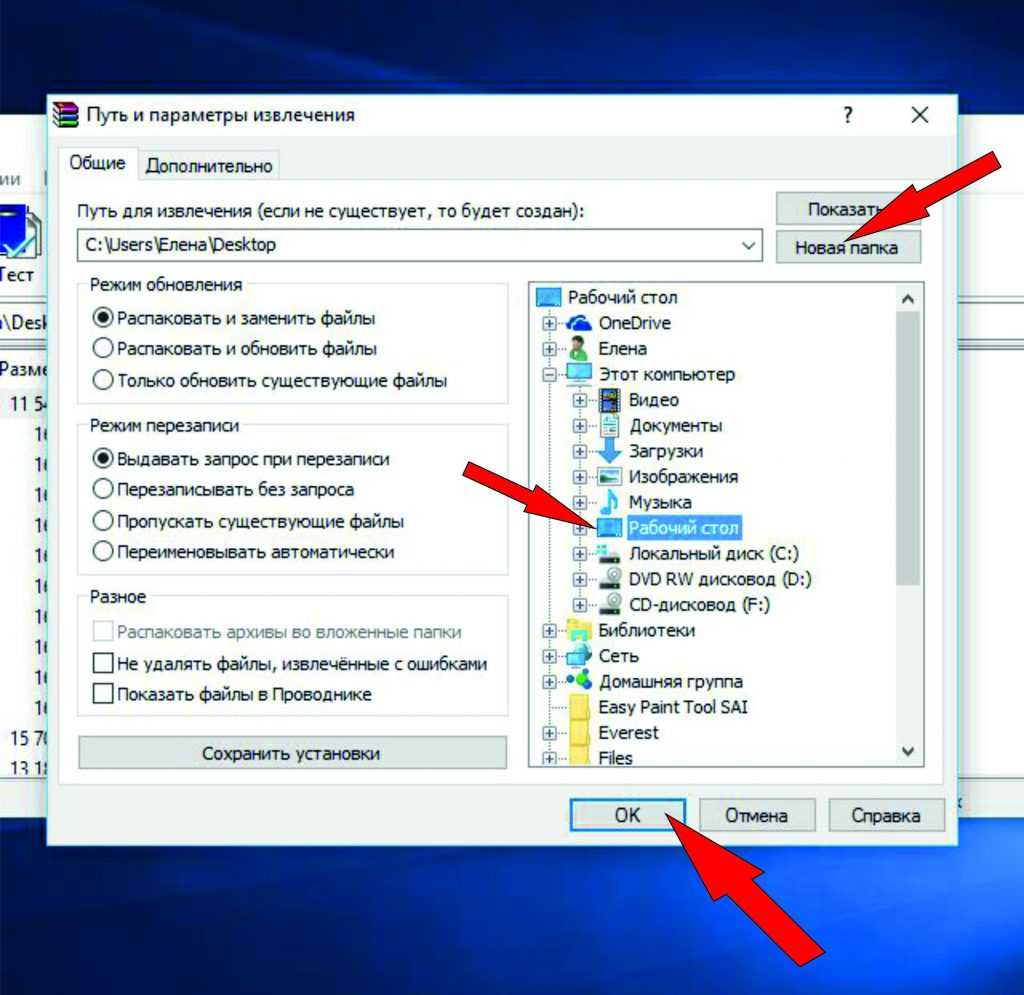1024x995 pixels.
Task: Select Музыка label in the tree
Action: [x=660, y=502]
